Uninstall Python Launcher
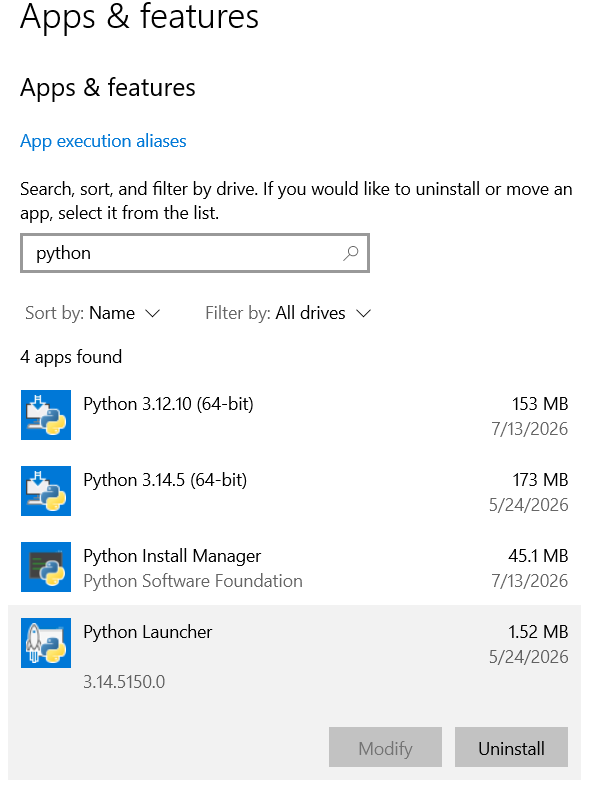This screenshot has width=612, height=809. tap(511, 747)
